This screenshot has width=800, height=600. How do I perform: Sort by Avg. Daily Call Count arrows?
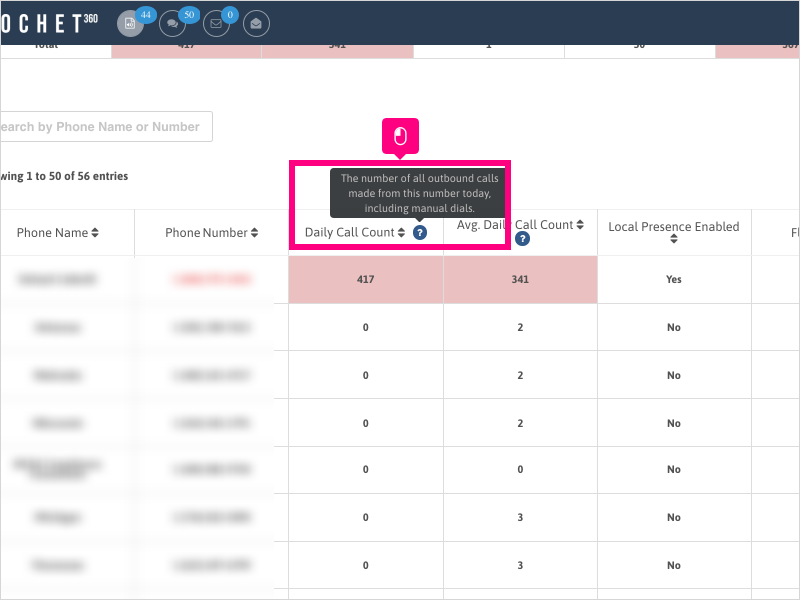pyautogui.click(x=580, y=224)
